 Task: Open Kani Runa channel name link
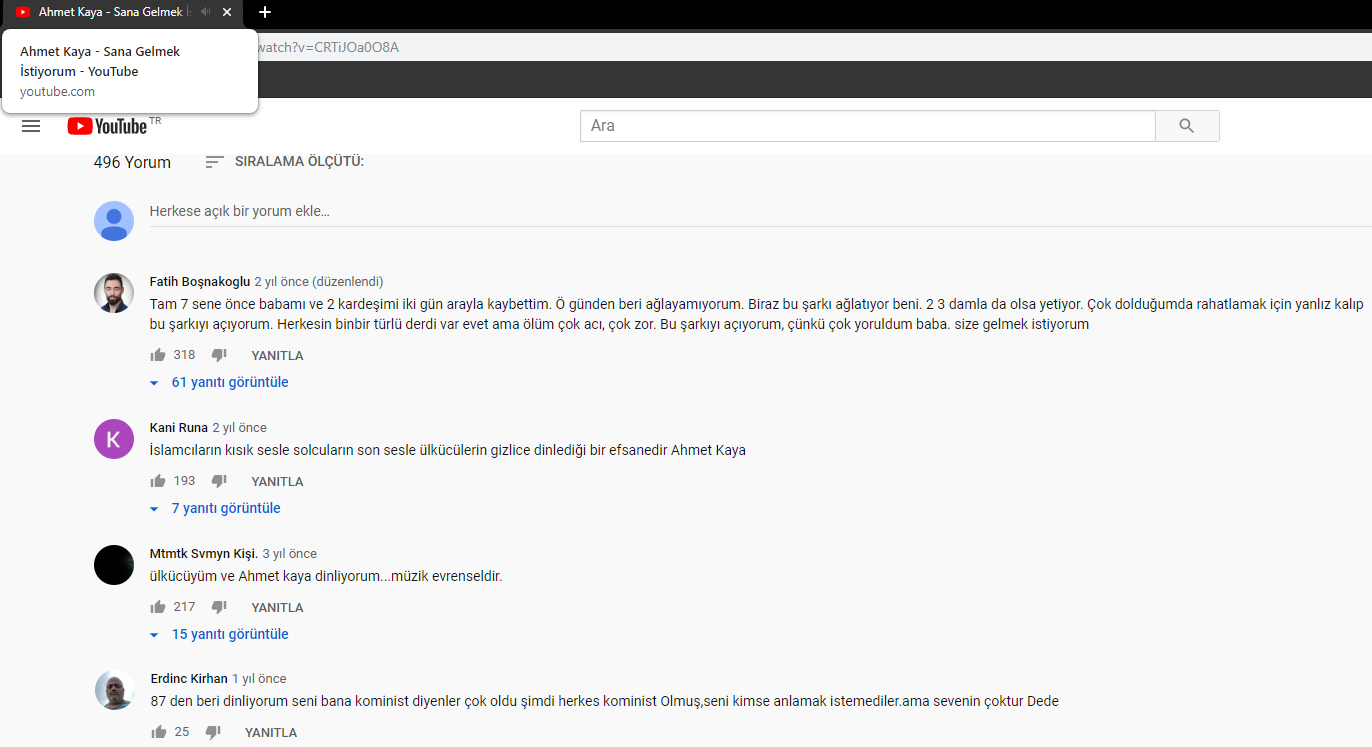[x=179, y=428]
